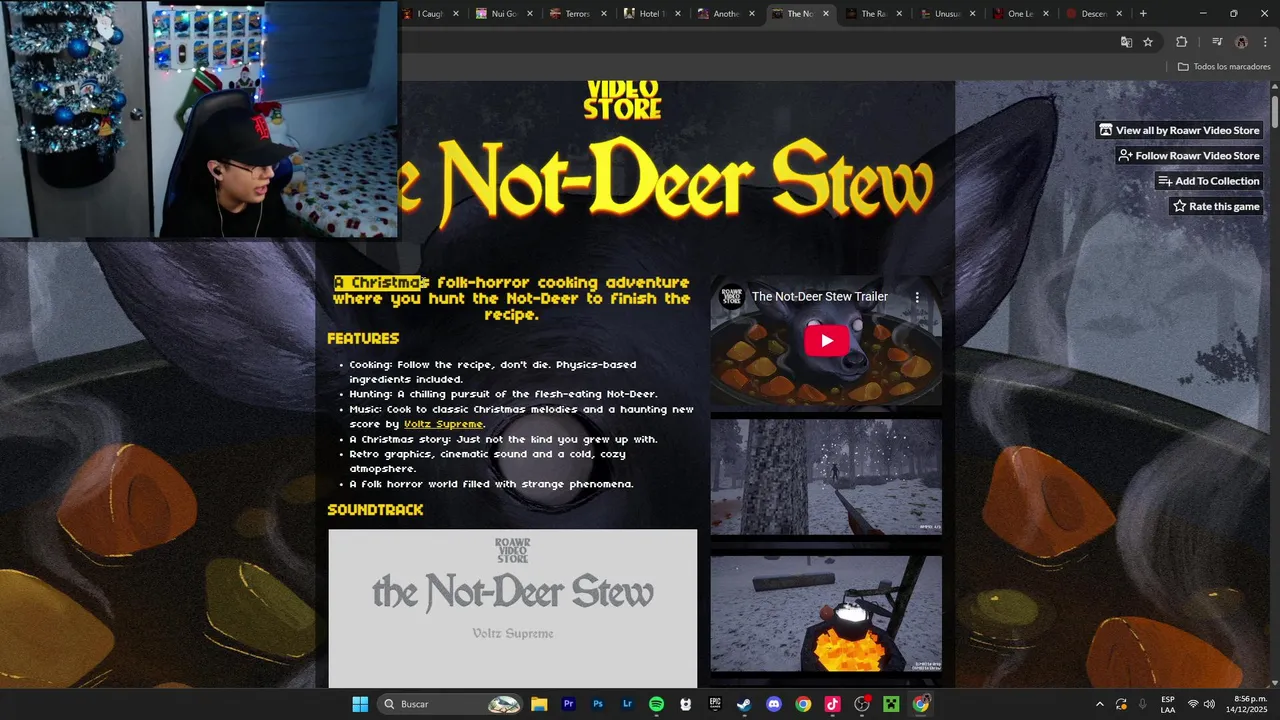This screenshot has height=720, width=1280.
Task: Open File Explorer from the taskbar
Action: 539,704
